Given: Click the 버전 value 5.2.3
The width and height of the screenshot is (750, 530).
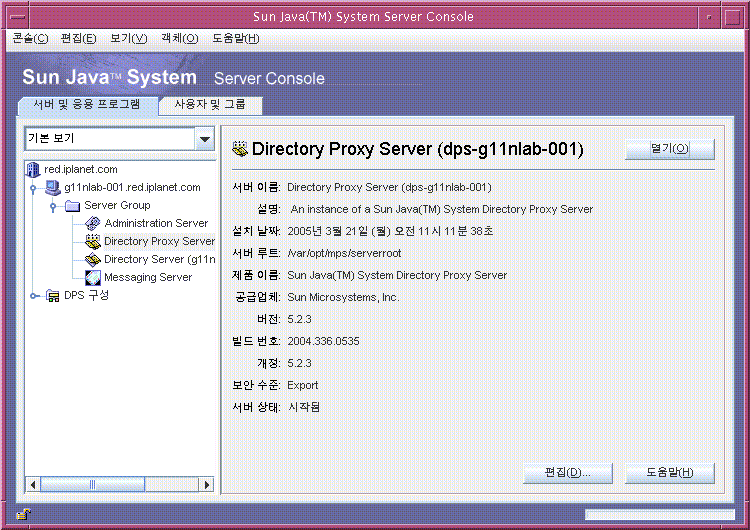Looking at the screenshot, I should 299,320.
